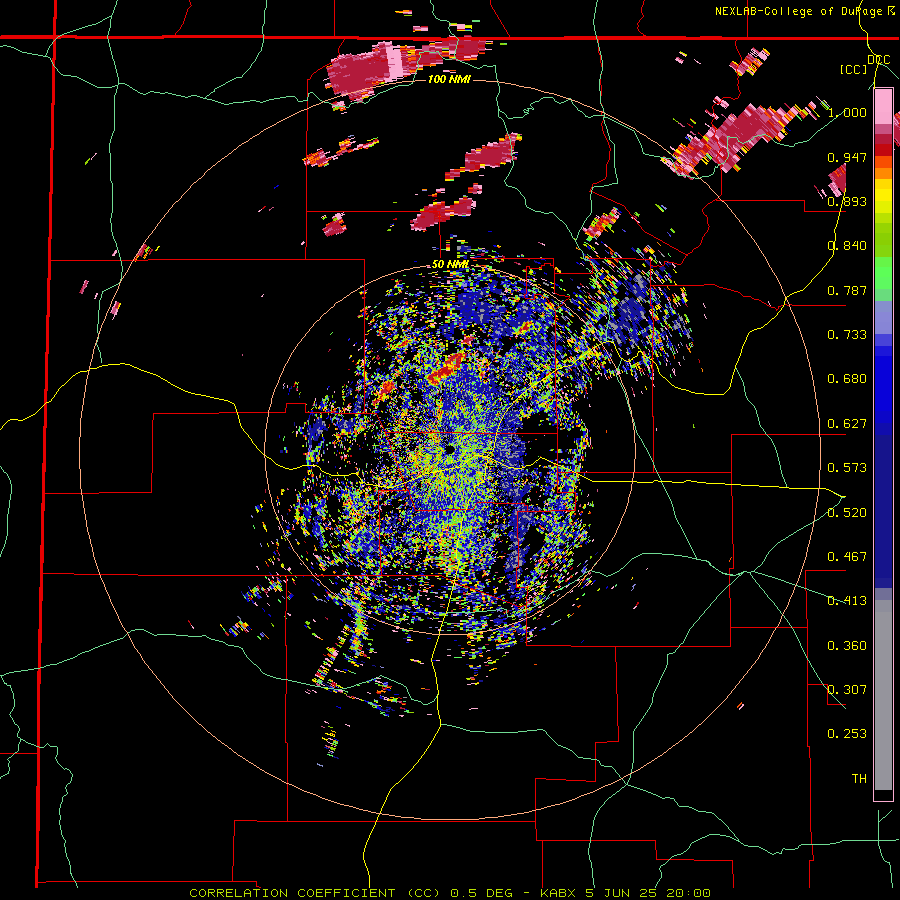Viewport: 900px width, 900px height.
Task: Select the 0.360 scale label
Action: pyautogui.click(x=847, y=646)
